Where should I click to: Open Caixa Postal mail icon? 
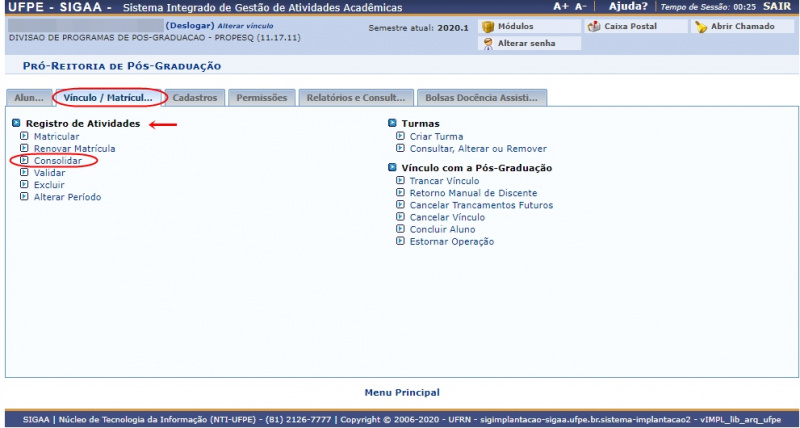[594, 26]
